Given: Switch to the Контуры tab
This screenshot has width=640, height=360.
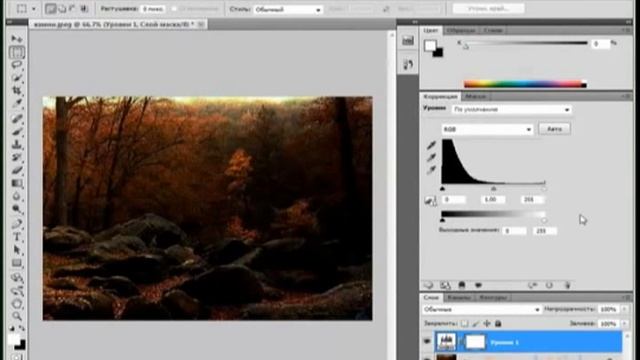Looking at the screenshot, I should 493,298.
